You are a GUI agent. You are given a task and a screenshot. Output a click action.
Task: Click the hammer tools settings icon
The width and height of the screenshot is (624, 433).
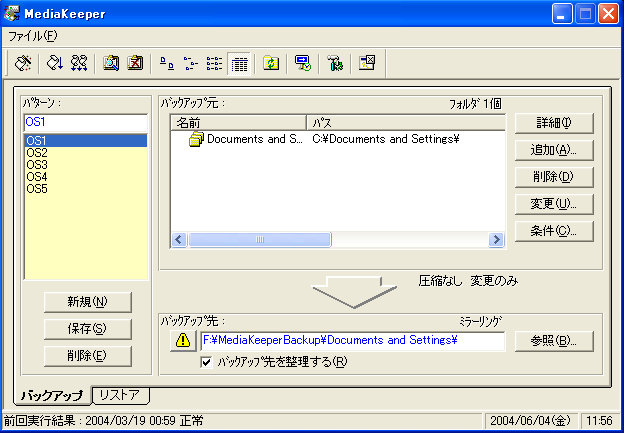click(x=334, y=63)
